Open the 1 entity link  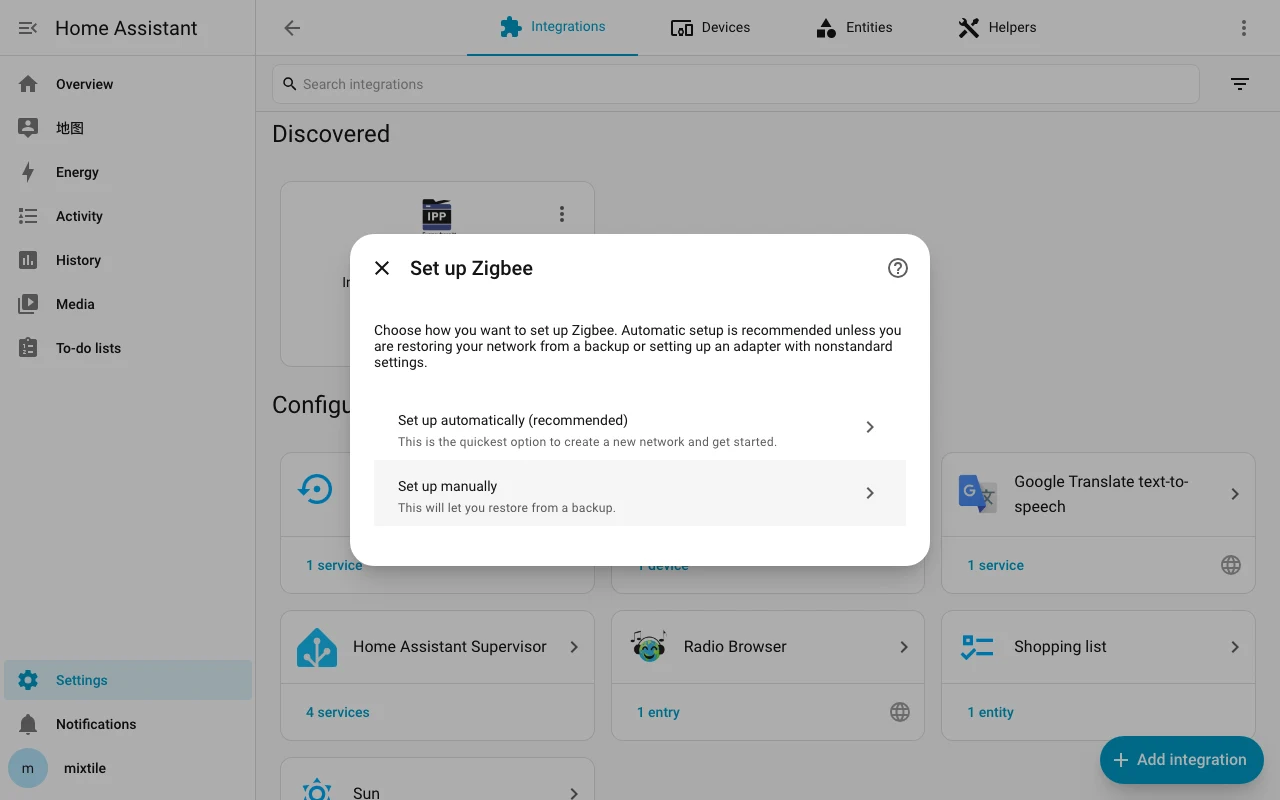[990, 712]
